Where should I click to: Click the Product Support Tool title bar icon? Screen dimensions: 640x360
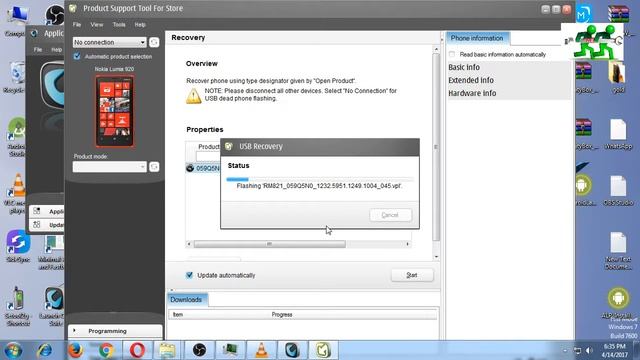(x=73, y=8)
